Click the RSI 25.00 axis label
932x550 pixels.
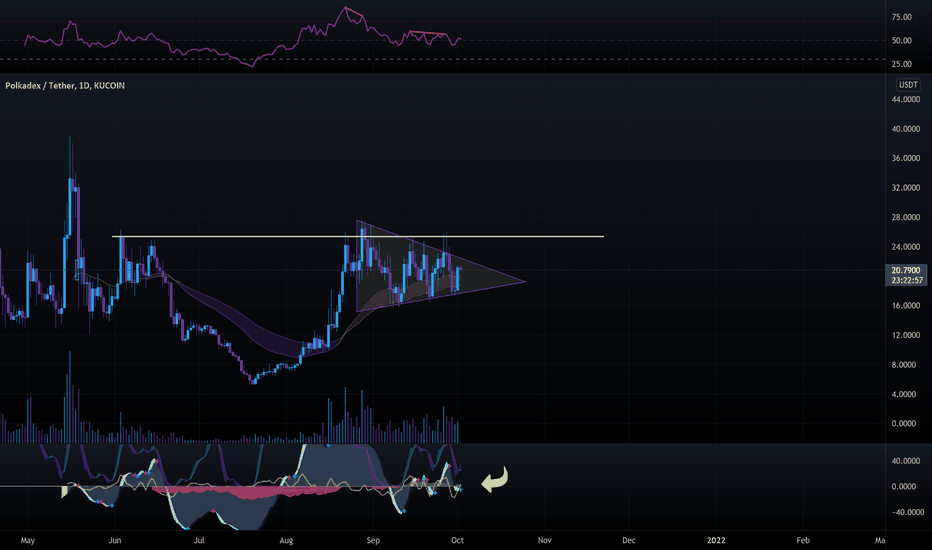[901, 64]
